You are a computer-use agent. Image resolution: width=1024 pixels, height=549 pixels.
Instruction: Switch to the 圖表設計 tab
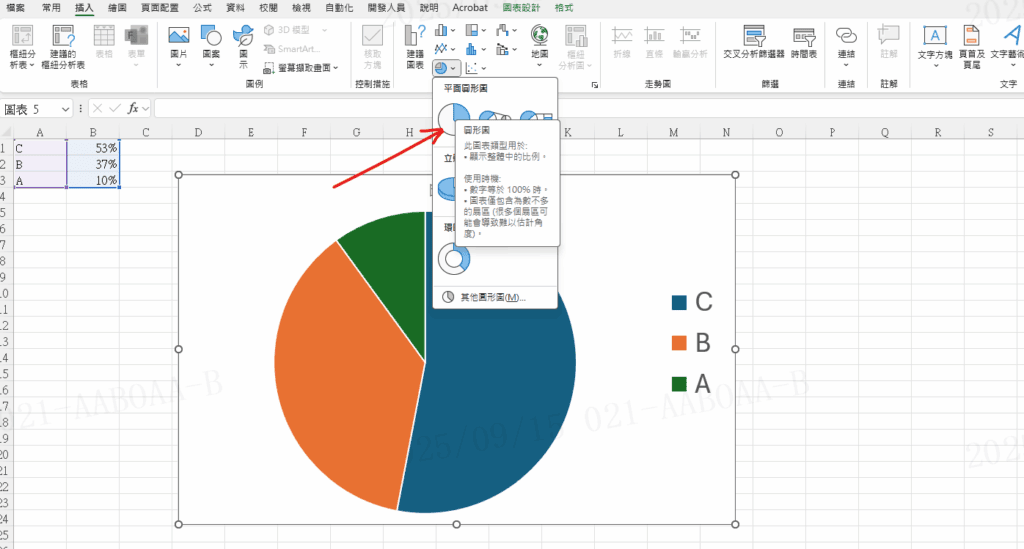pos(519,7)
